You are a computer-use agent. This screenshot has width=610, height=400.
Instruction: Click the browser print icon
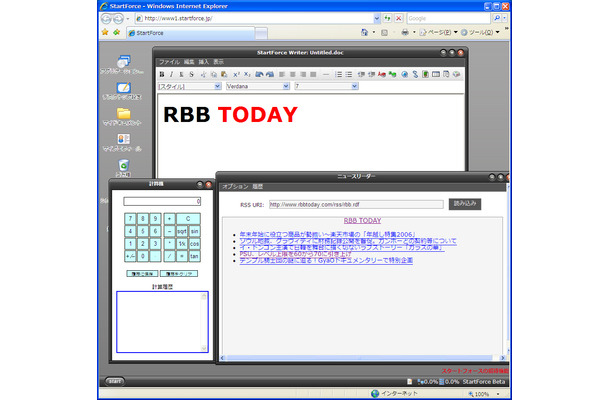[x=405, y=32]
